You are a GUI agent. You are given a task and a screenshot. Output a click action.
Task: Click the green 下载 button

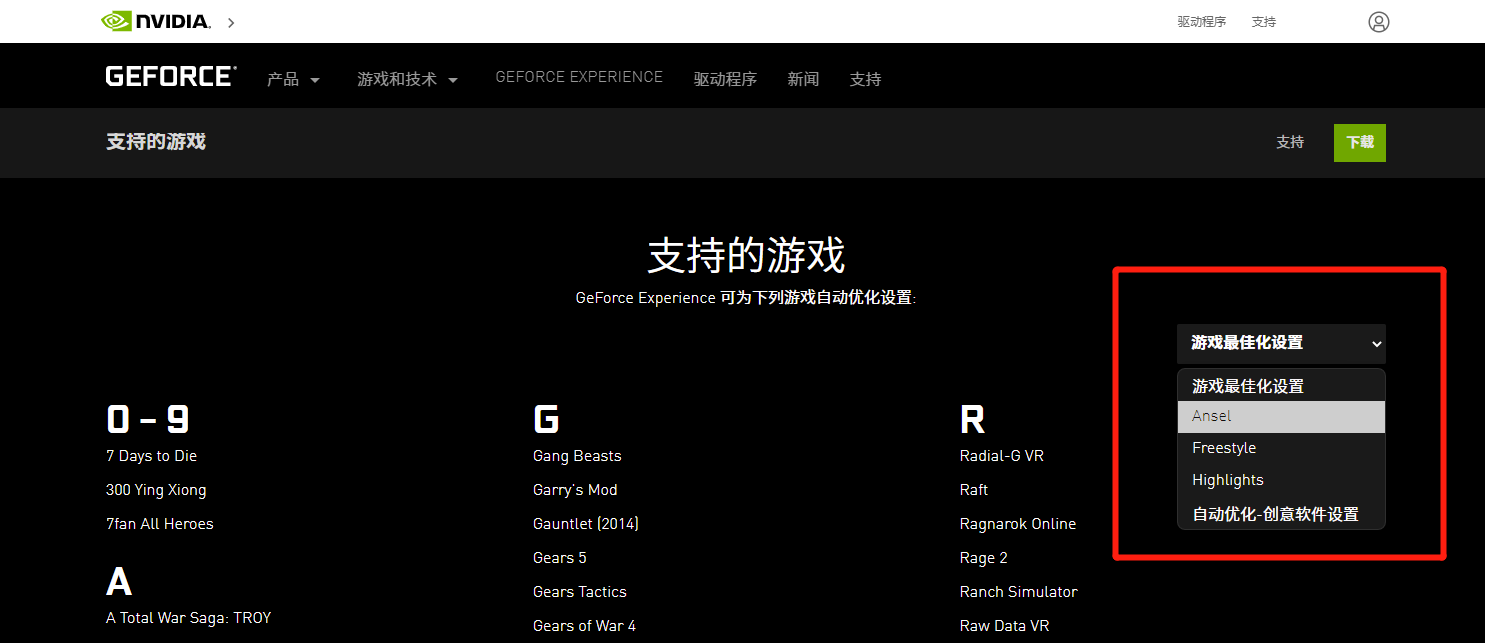pyautogui.click(x=1360, y=143)
